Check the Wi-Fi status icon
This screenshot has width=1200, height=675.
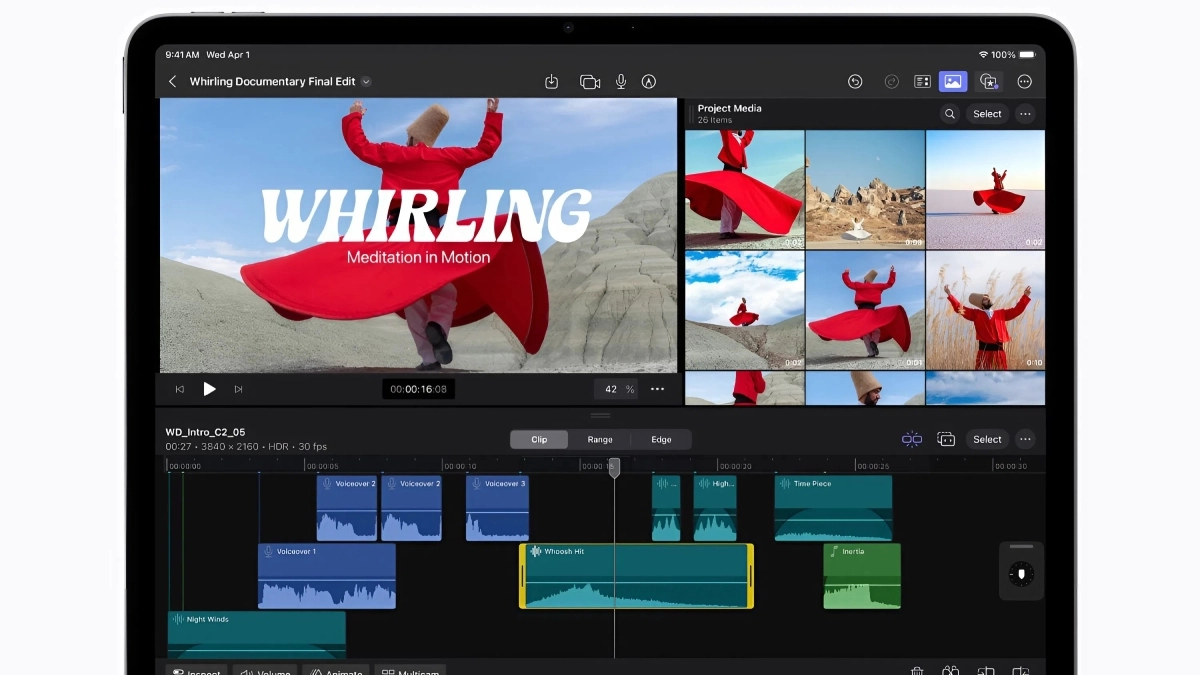984,55
